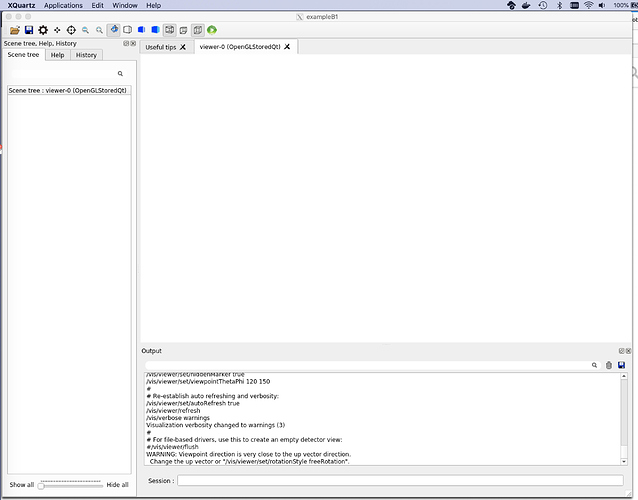Image resolution: width=638 pixels, height=500 pixels.
Task: Save output with blue floppy icon
Action: click(621, 365)
